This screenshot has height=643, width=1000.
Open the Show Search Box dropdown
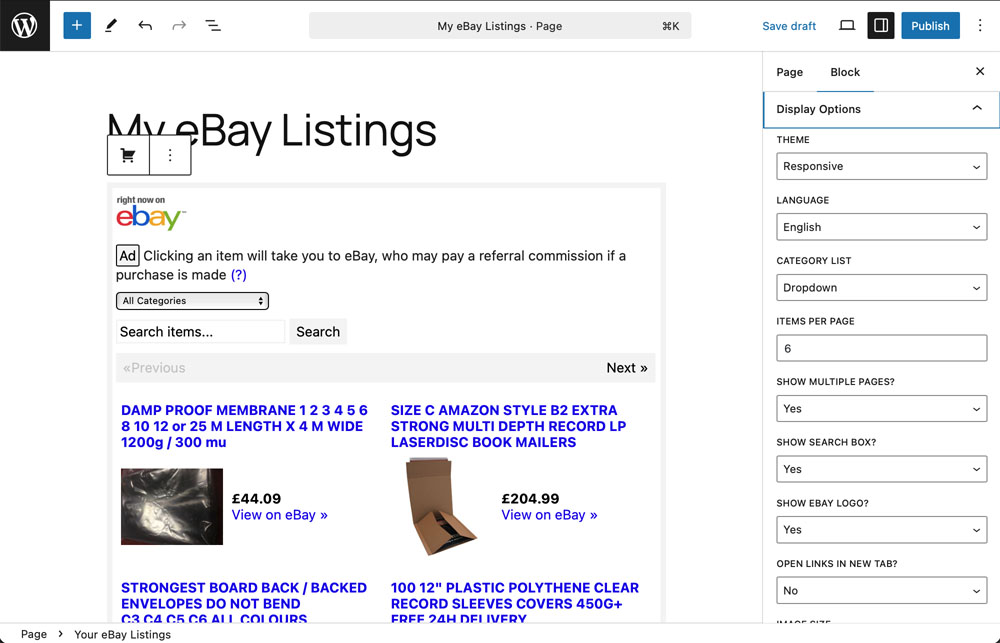881,469
